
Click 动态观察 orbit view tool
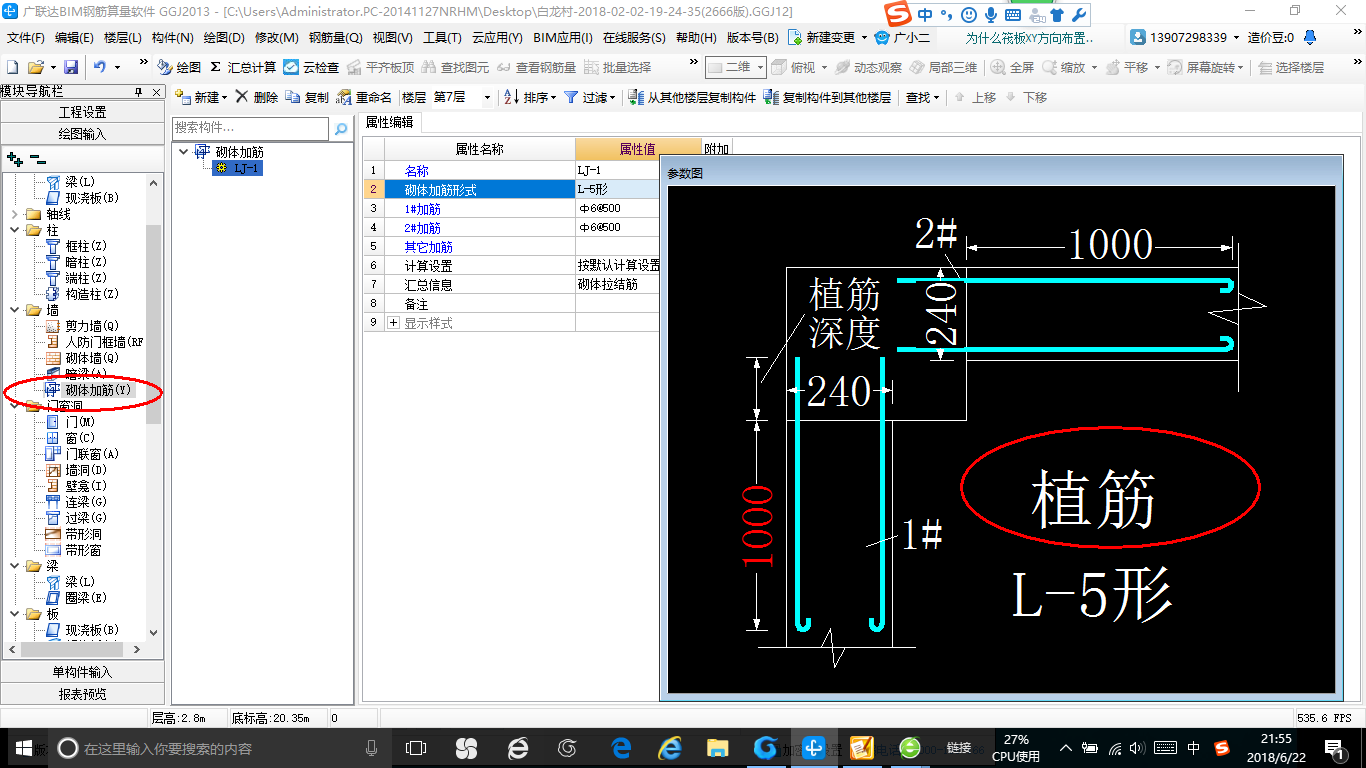[868, 67]
